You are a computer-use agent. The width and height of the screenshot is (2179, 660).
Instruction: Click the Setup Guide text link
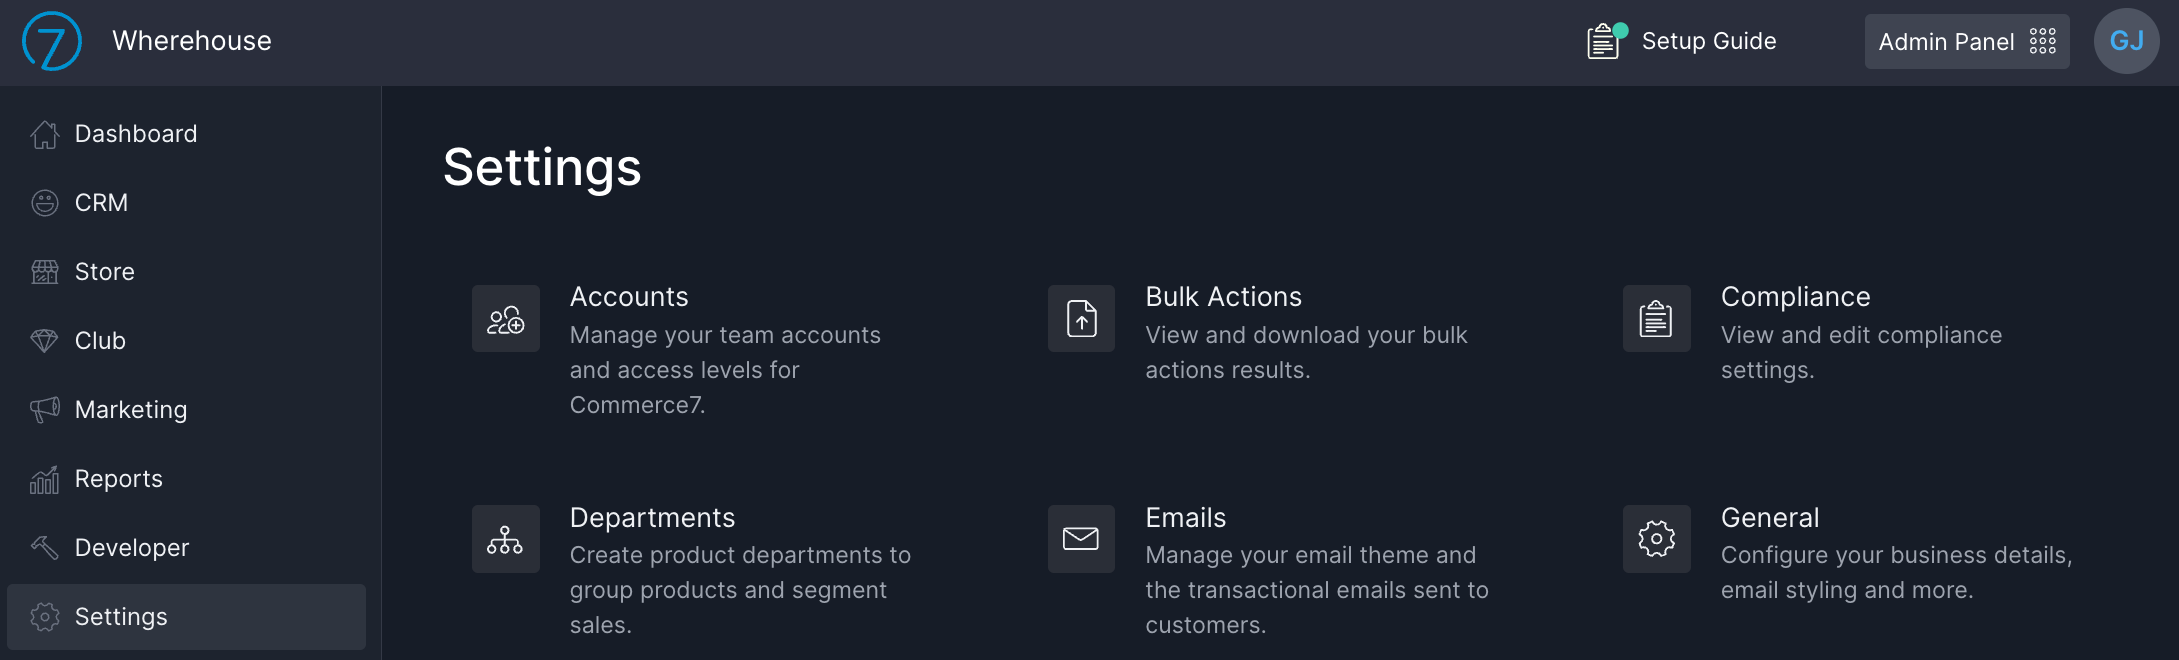coord(1709,42)
